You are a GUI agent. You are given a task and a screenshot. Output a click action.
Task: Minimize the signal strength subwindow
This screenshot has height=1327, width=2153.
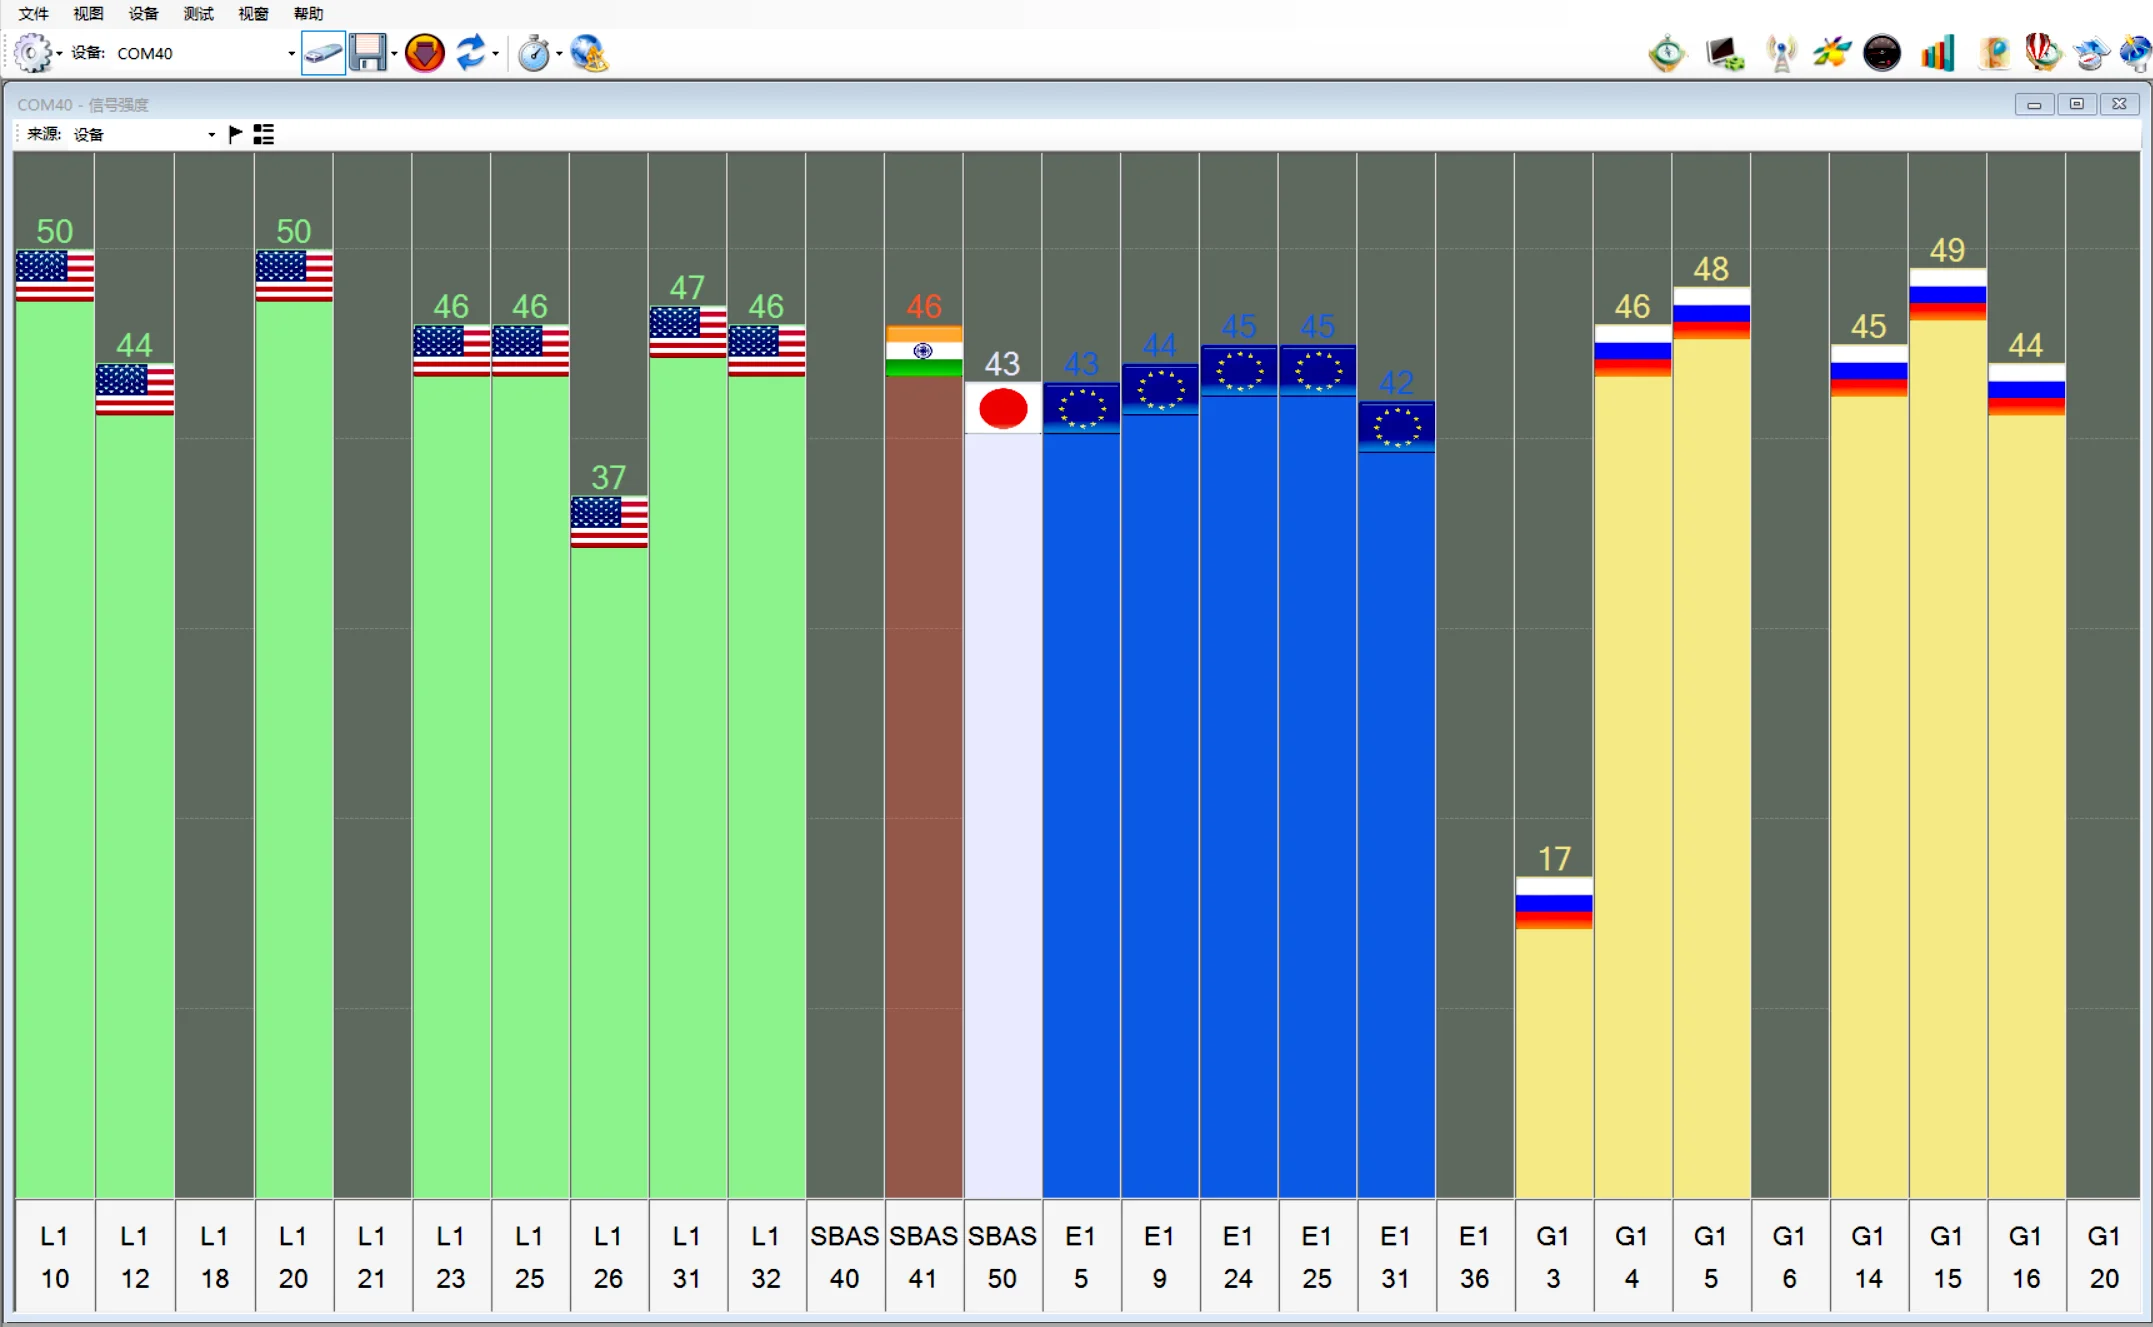2034,104
